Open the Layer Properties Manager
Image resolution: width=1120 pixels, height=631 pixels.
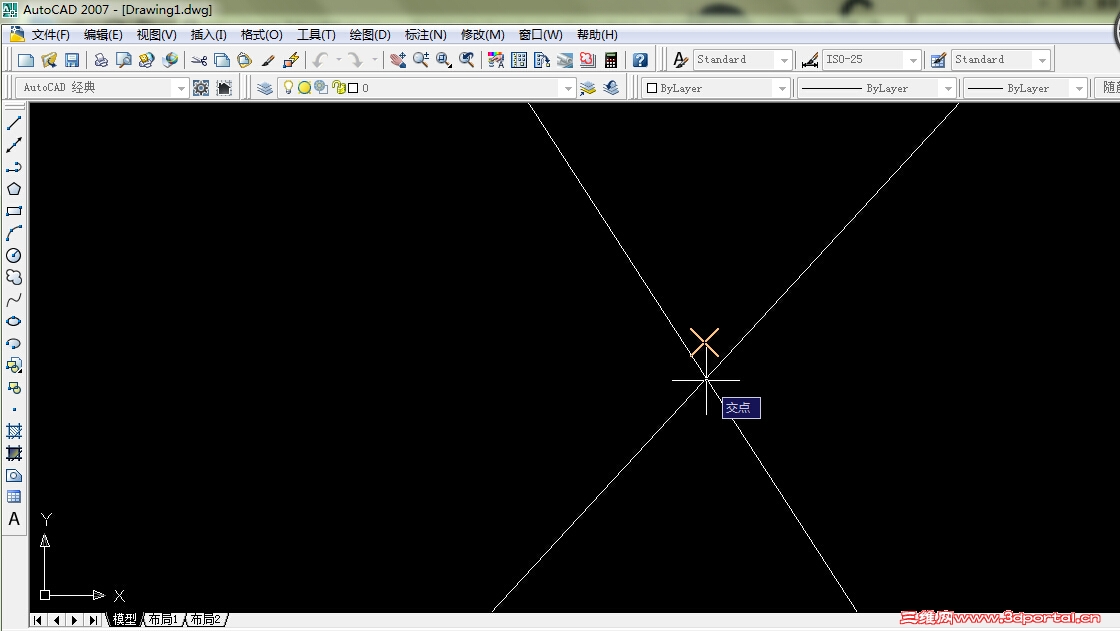click(265, 88)
